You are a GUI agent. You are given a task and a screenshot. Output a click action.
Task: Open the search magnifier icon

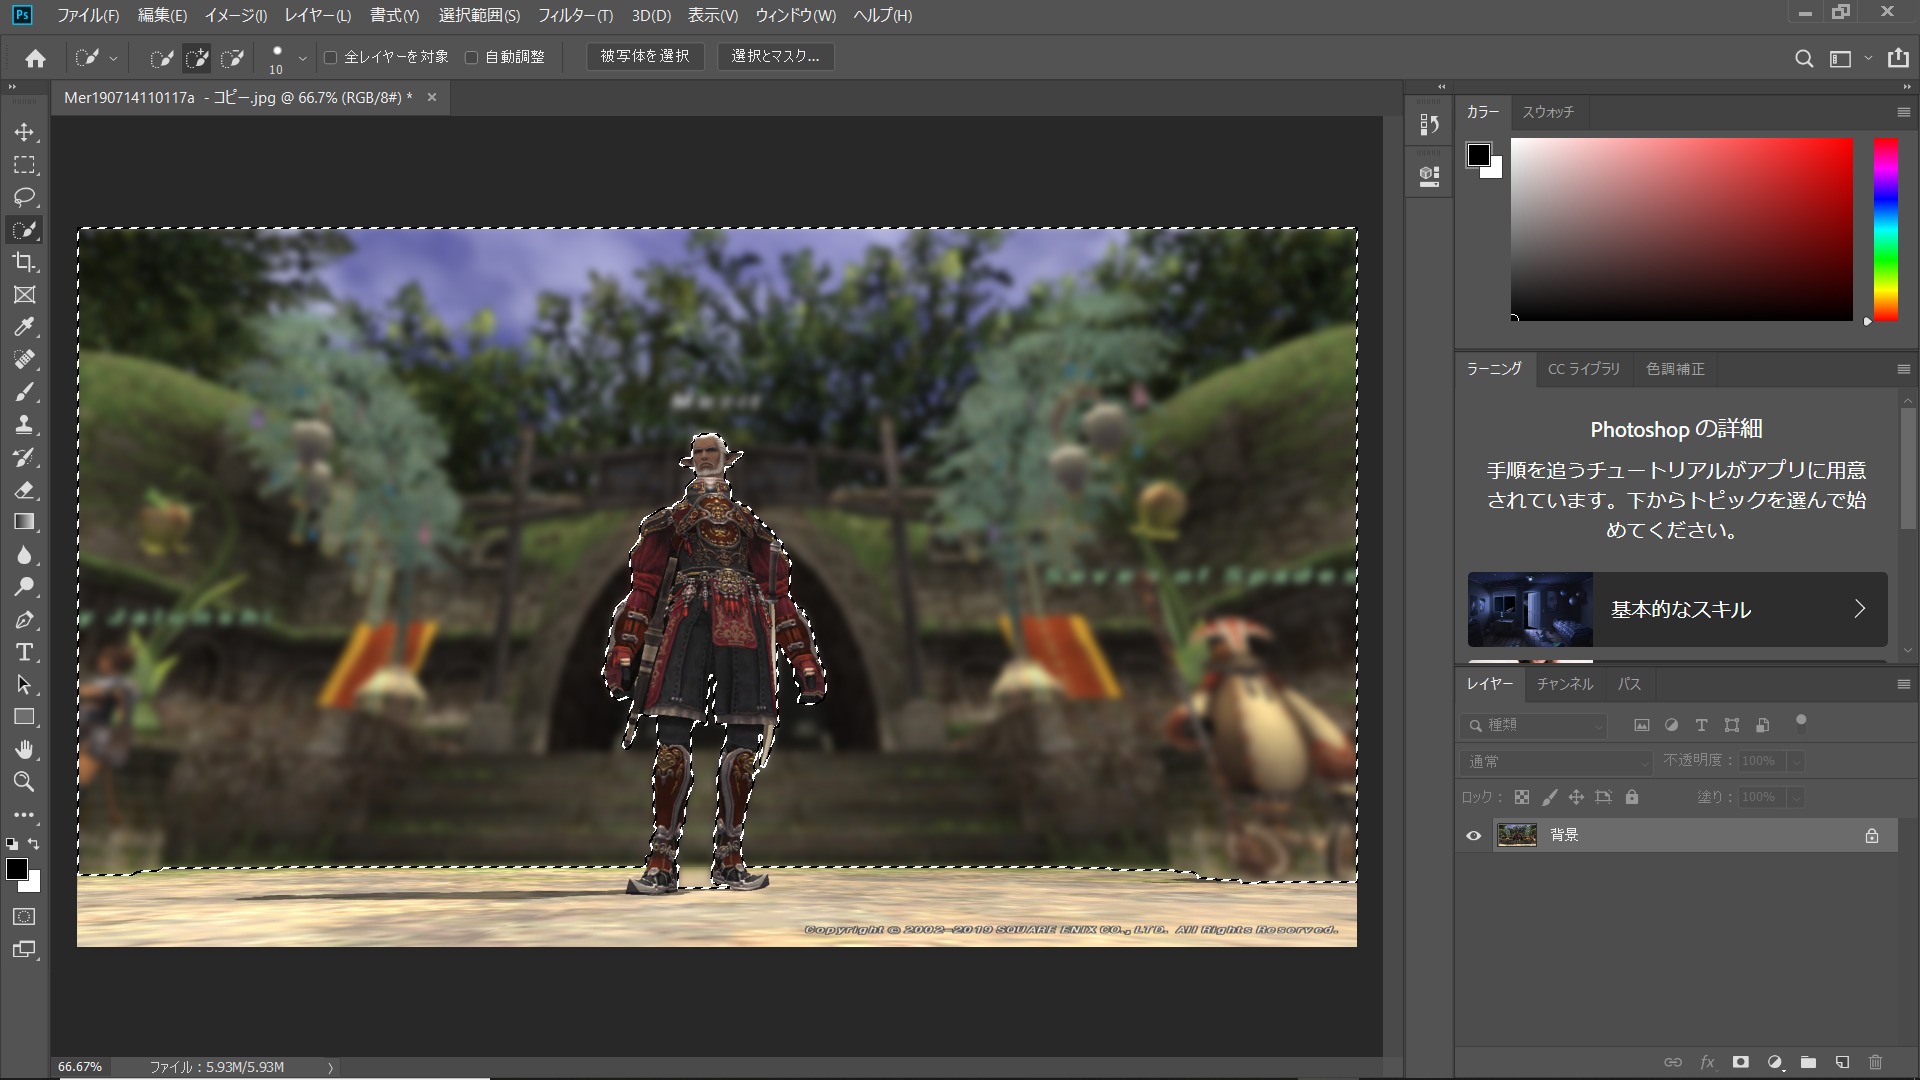coord(1804,58)
